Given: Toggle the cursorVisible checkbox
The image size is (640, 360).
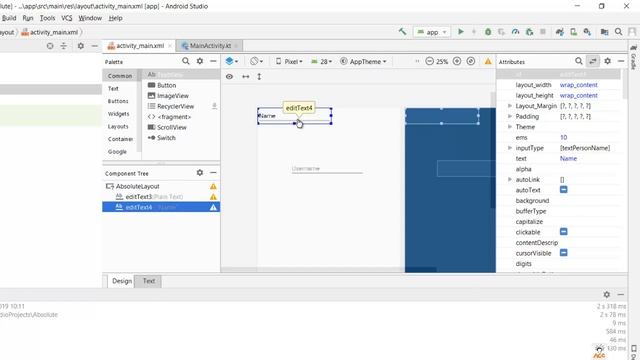Looking at the screenshot, I should point(563,253).
